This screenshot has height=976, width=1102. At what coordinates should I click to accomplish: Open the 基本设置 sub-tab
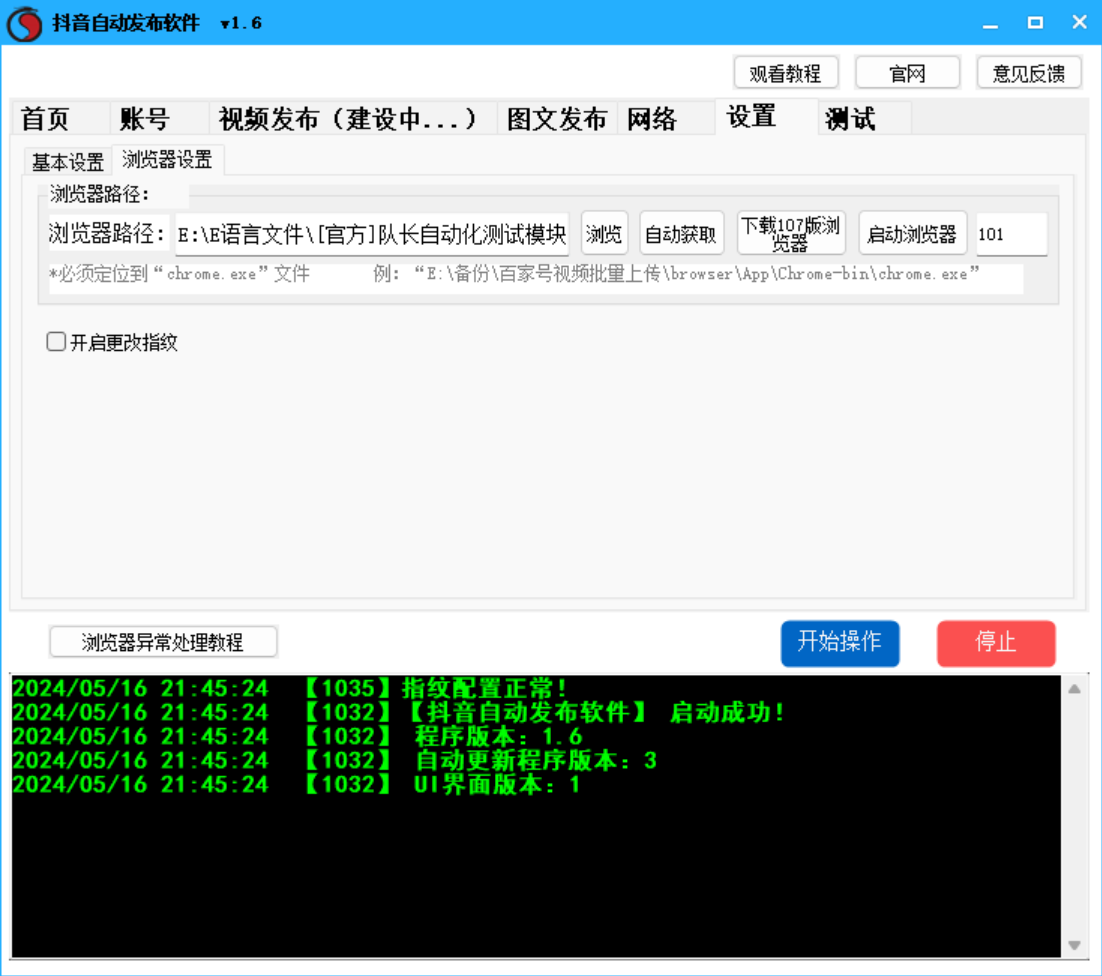pyautogui.click(x=68, y=162)
